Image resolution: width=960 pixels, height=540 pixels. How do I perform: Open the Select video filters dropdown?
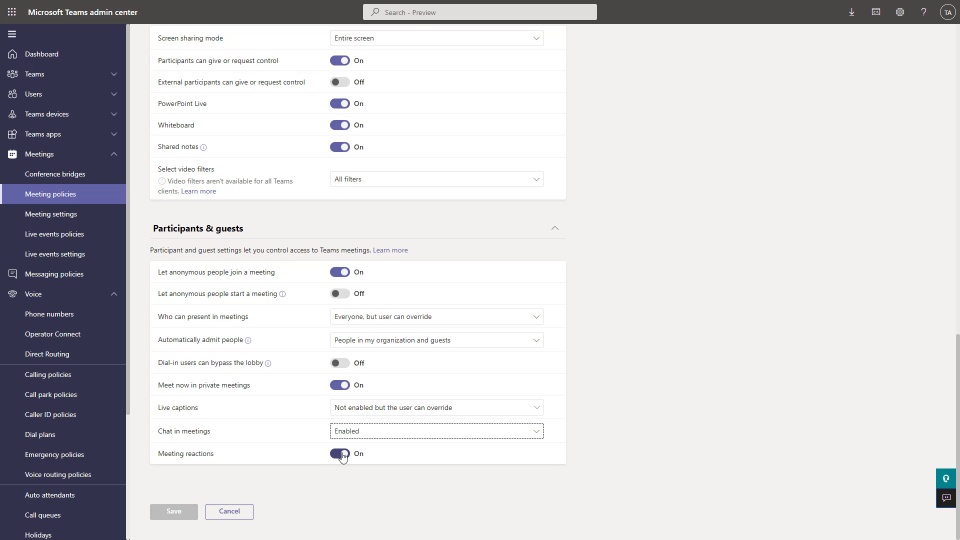(437, 179)
